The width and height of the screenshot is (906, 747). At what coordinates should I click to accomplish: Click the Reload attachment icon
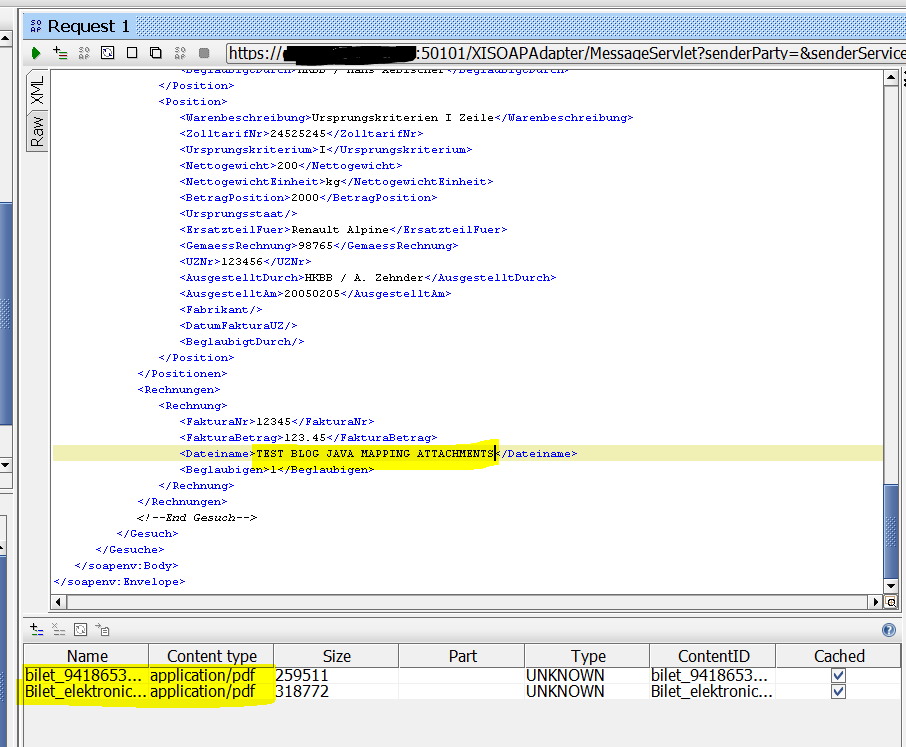click(80, 629)
